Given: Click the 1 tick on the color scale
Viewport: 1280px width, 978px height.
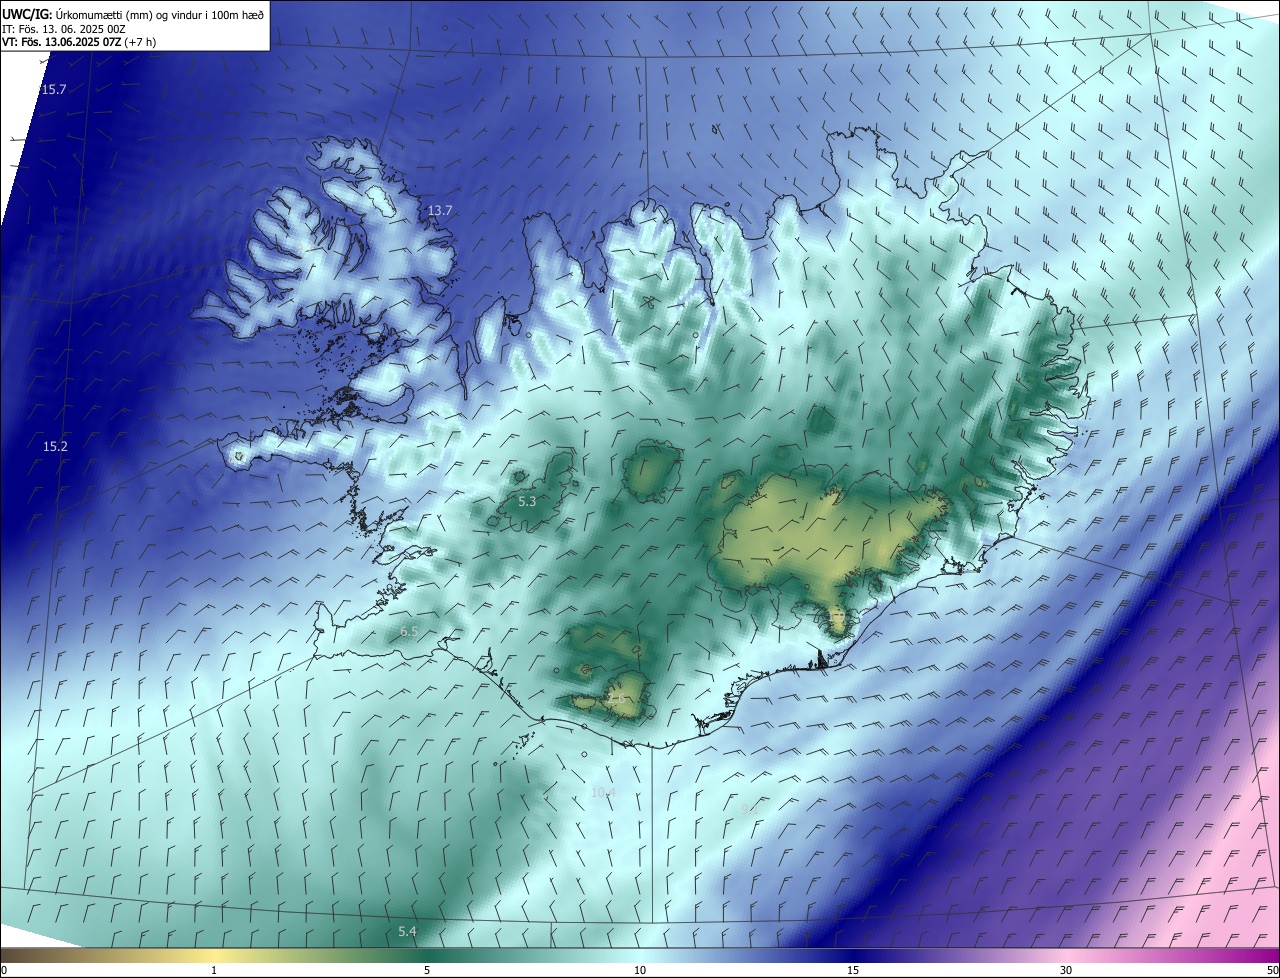Looking at the screenshot, I should (214, 970).
